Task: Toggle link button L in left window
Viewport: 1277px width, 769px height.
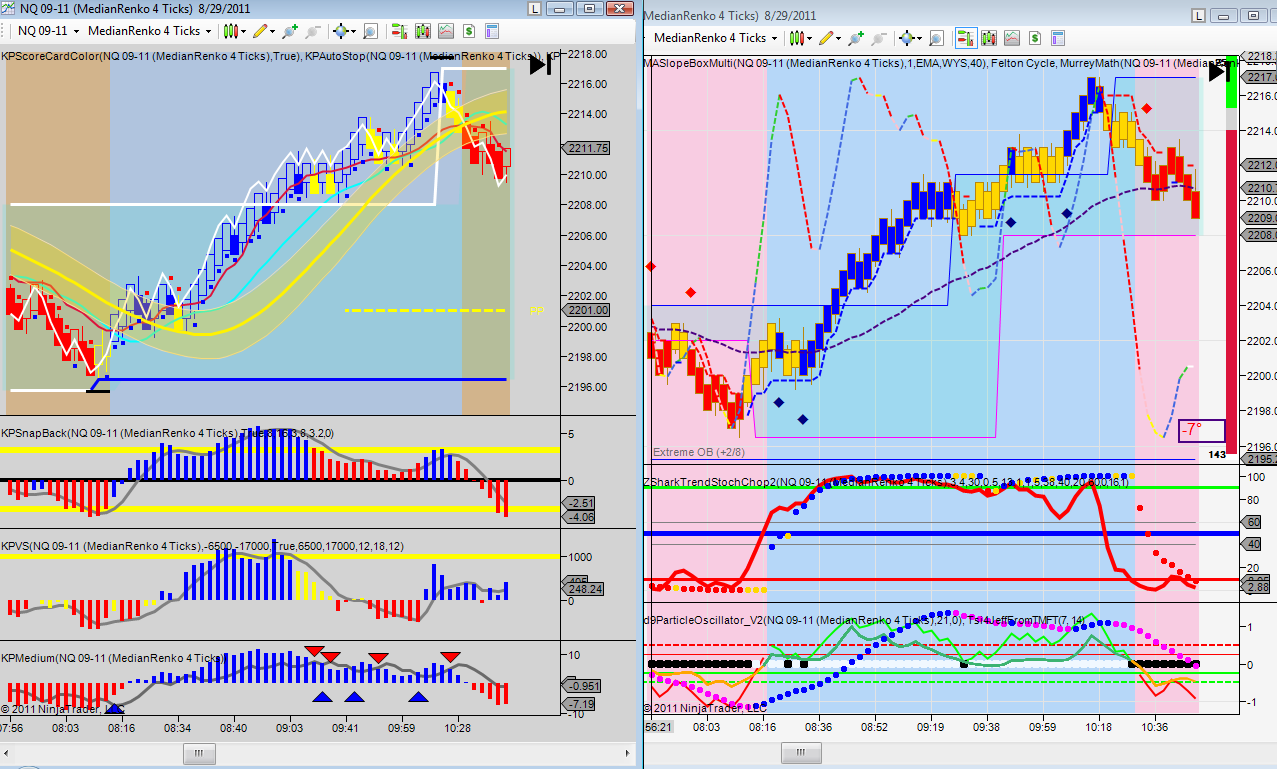Action: click(x=534, y=9)
